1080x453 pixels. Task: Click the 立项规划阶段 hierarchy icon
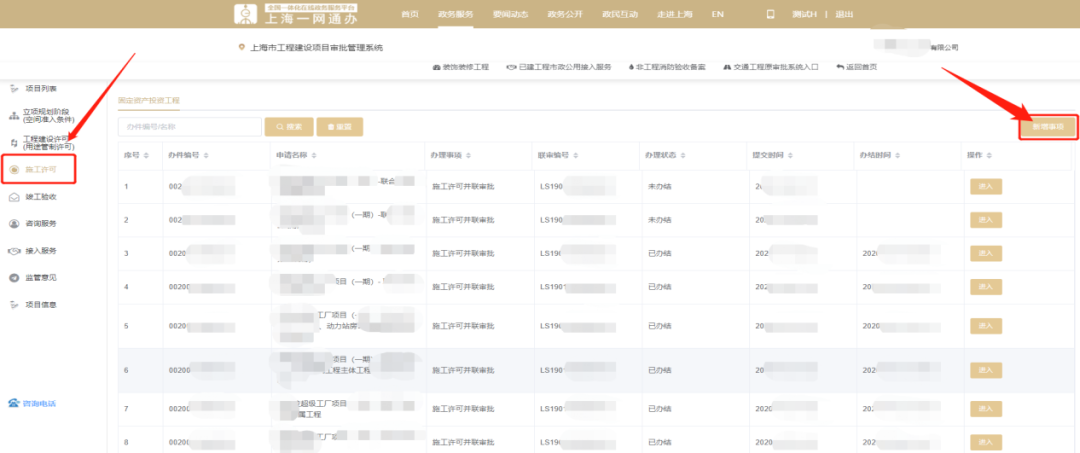click(x=14, y=116)
